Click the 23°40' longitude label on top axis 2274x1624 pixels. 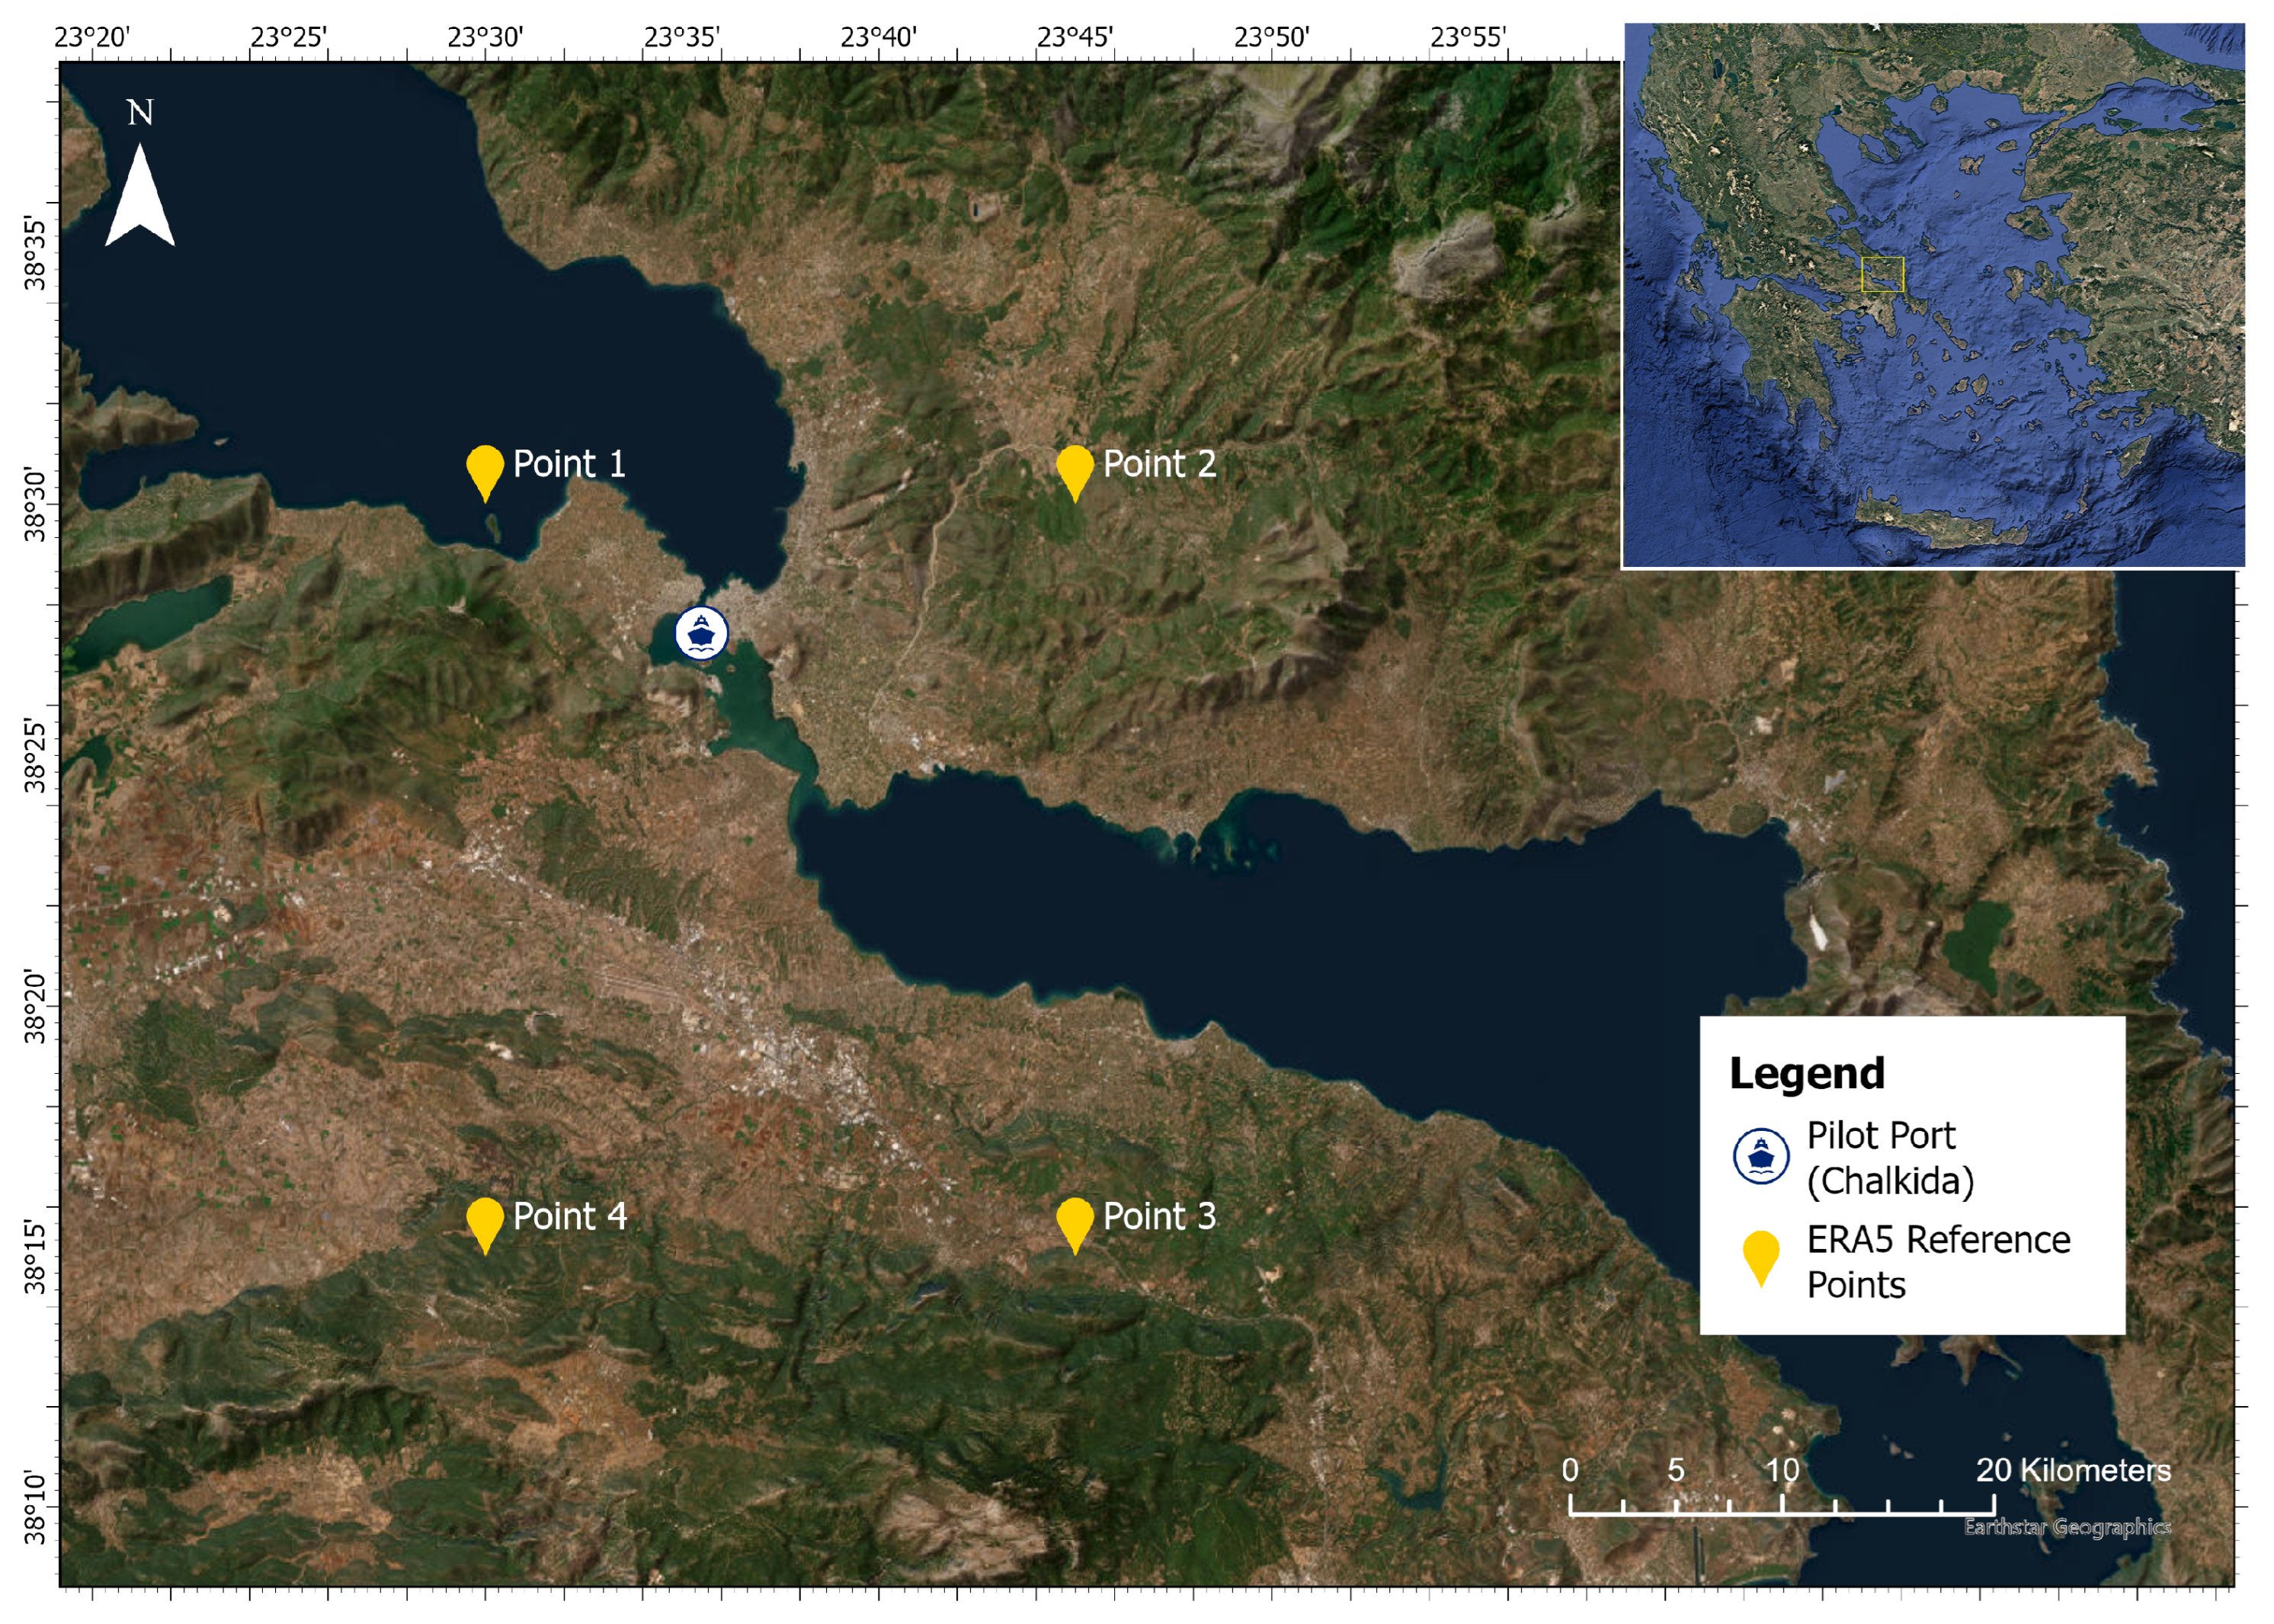(878, 38)
